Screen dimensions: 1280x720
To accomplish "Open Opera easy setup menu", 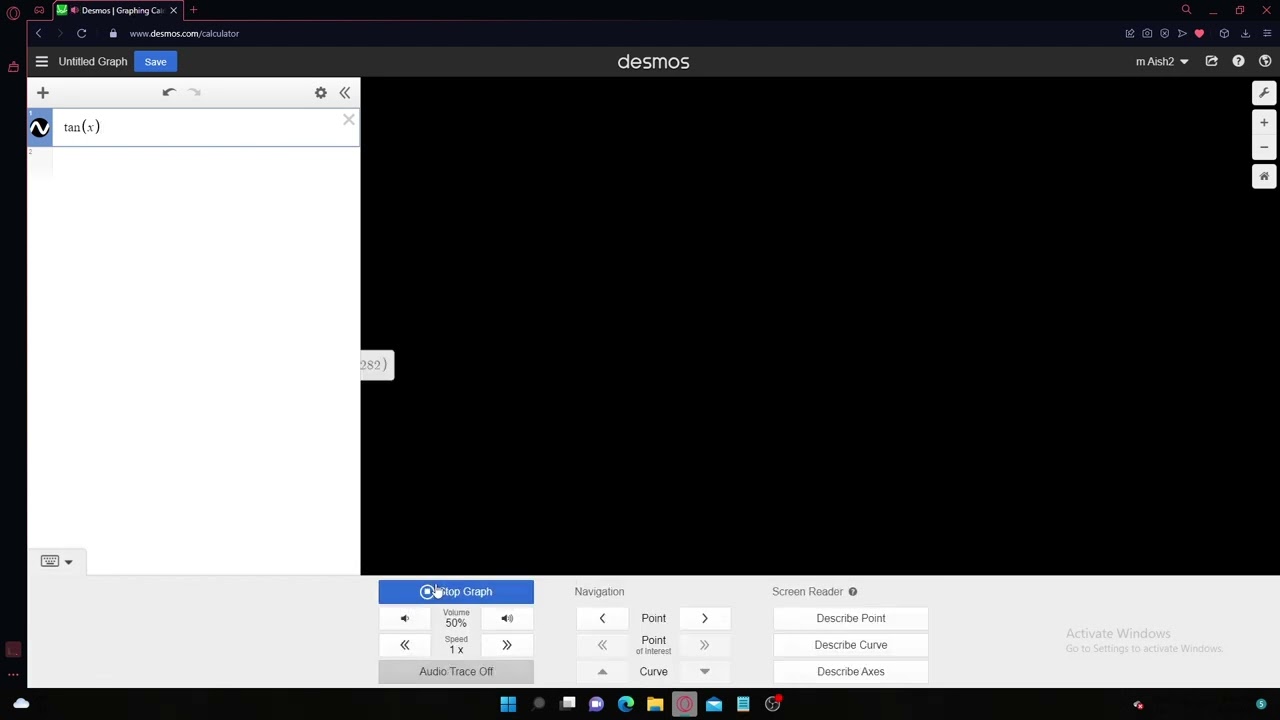I will [x=1267, y=34].
